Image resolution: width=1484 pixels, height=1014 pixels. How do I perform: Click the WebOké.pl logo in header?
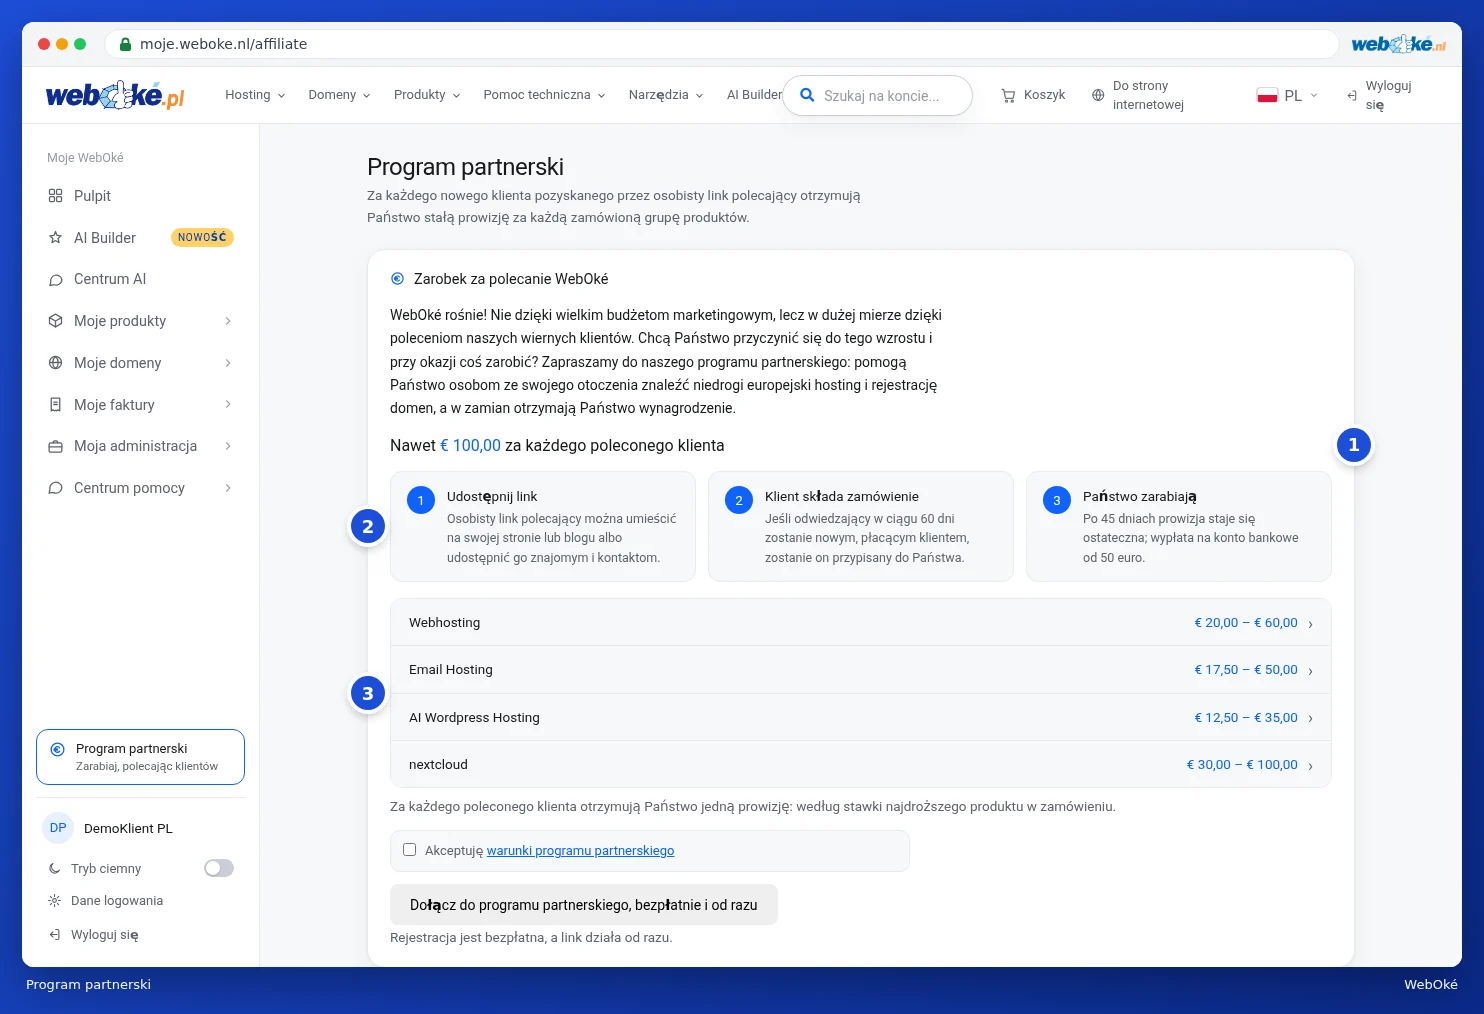point(115,95)
